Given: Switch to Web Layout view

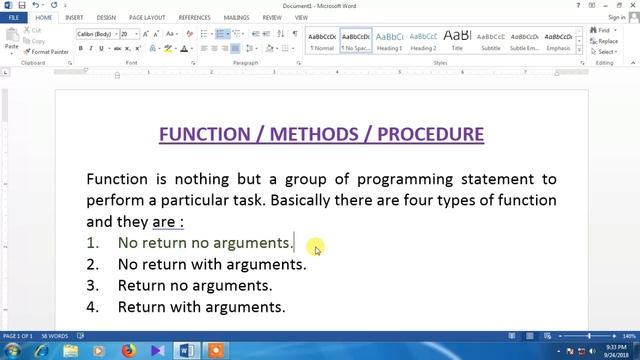Looking at the screenshot, I should pos(547,336).
